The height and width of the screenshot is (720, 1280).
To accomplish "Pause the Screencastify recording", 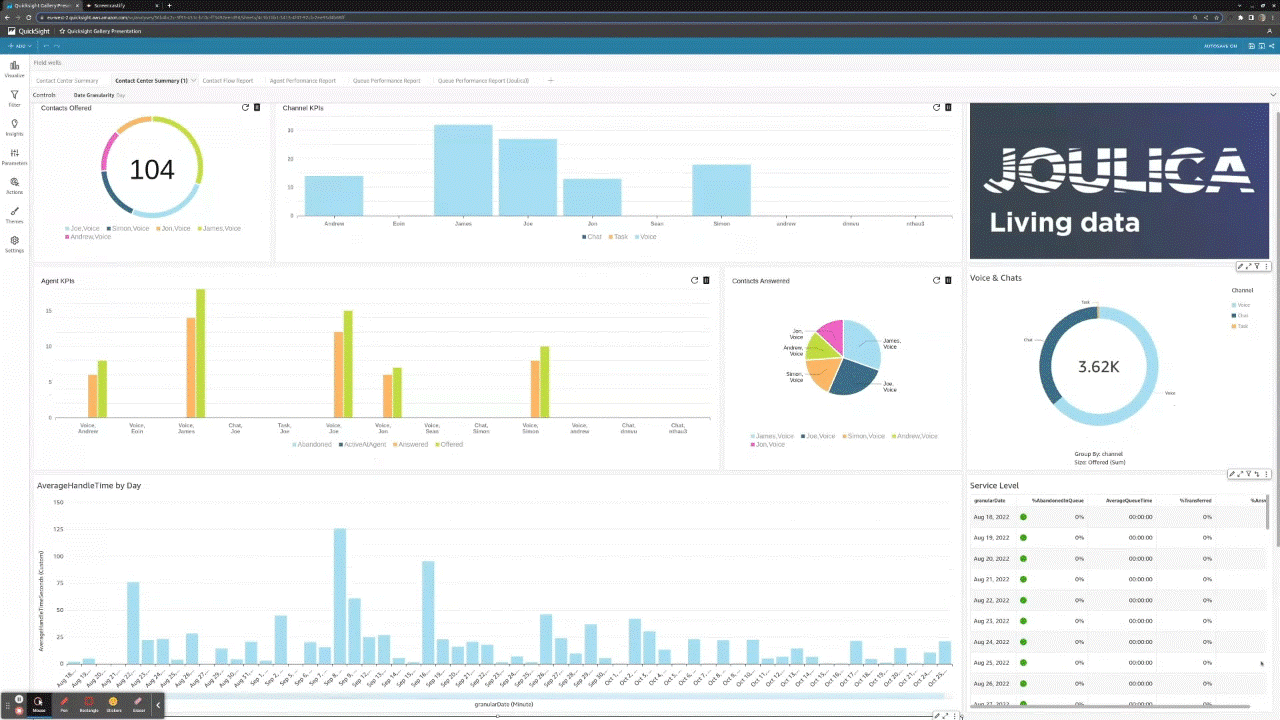I will [18, 699].
